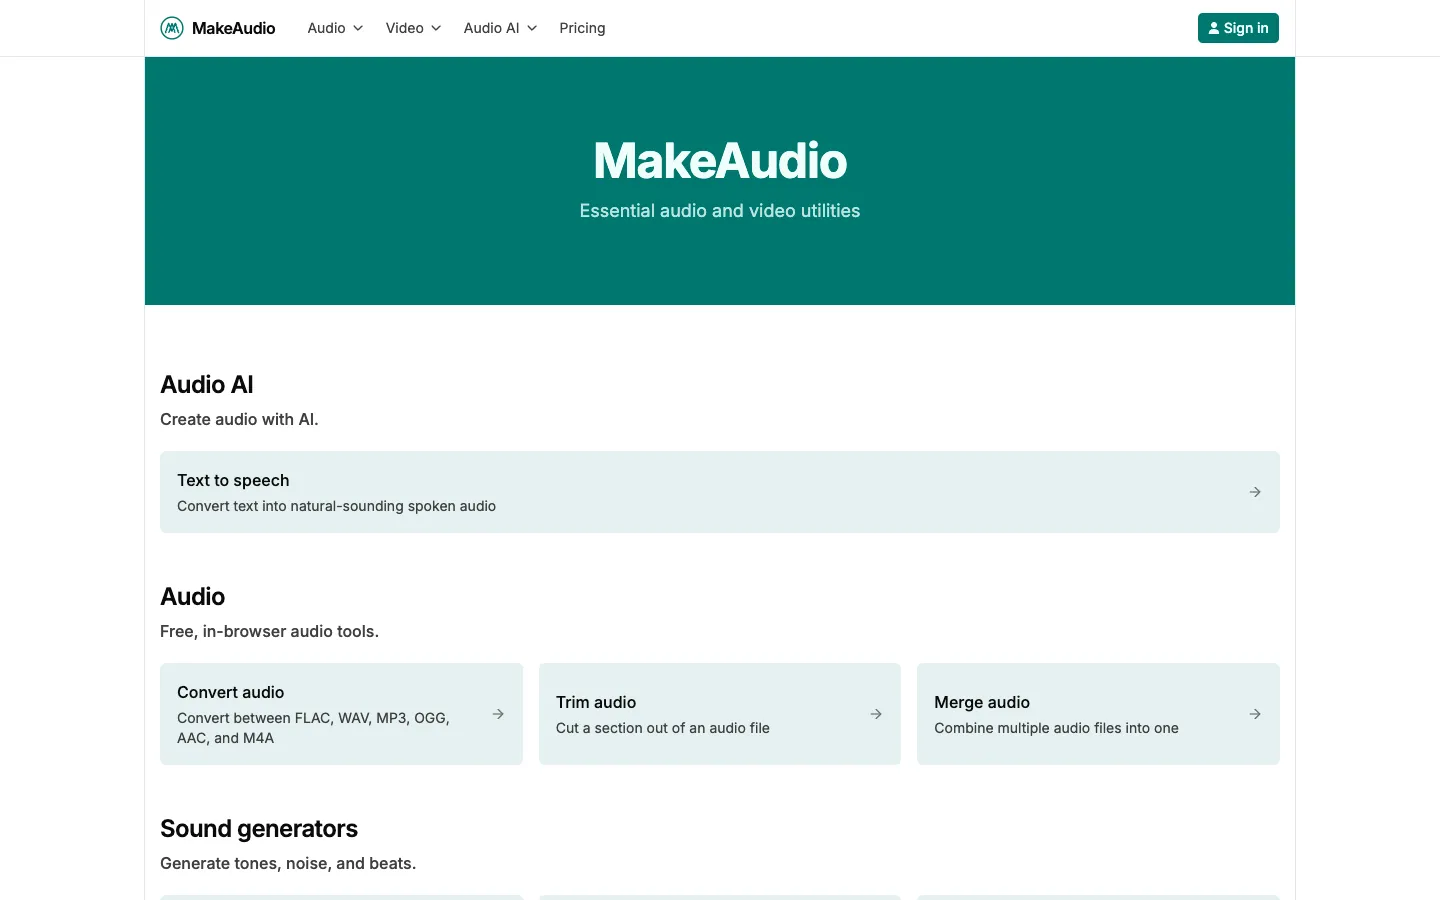1440x900 pixels.
Task: Open the Convert audio tool
Action: pyautogui.click(x=341, y=714)
